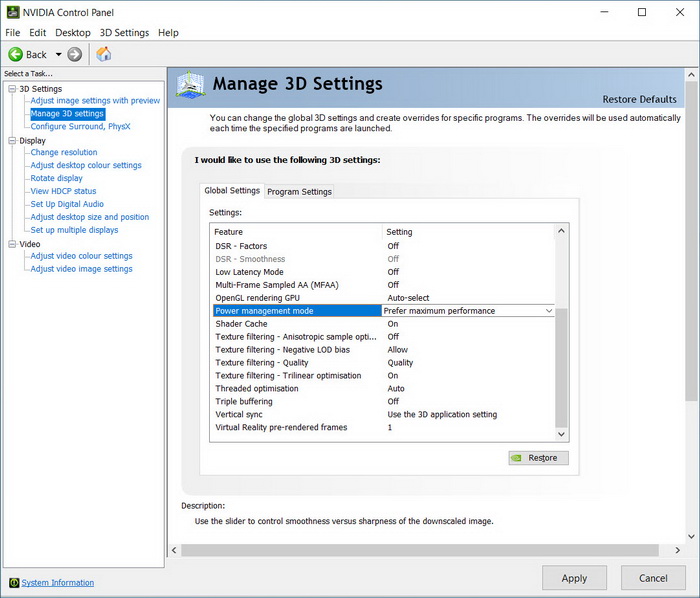Screen dimensions: 700x598
Task: Open Adjust desktop size and position
Action: (x=90, y=217)
